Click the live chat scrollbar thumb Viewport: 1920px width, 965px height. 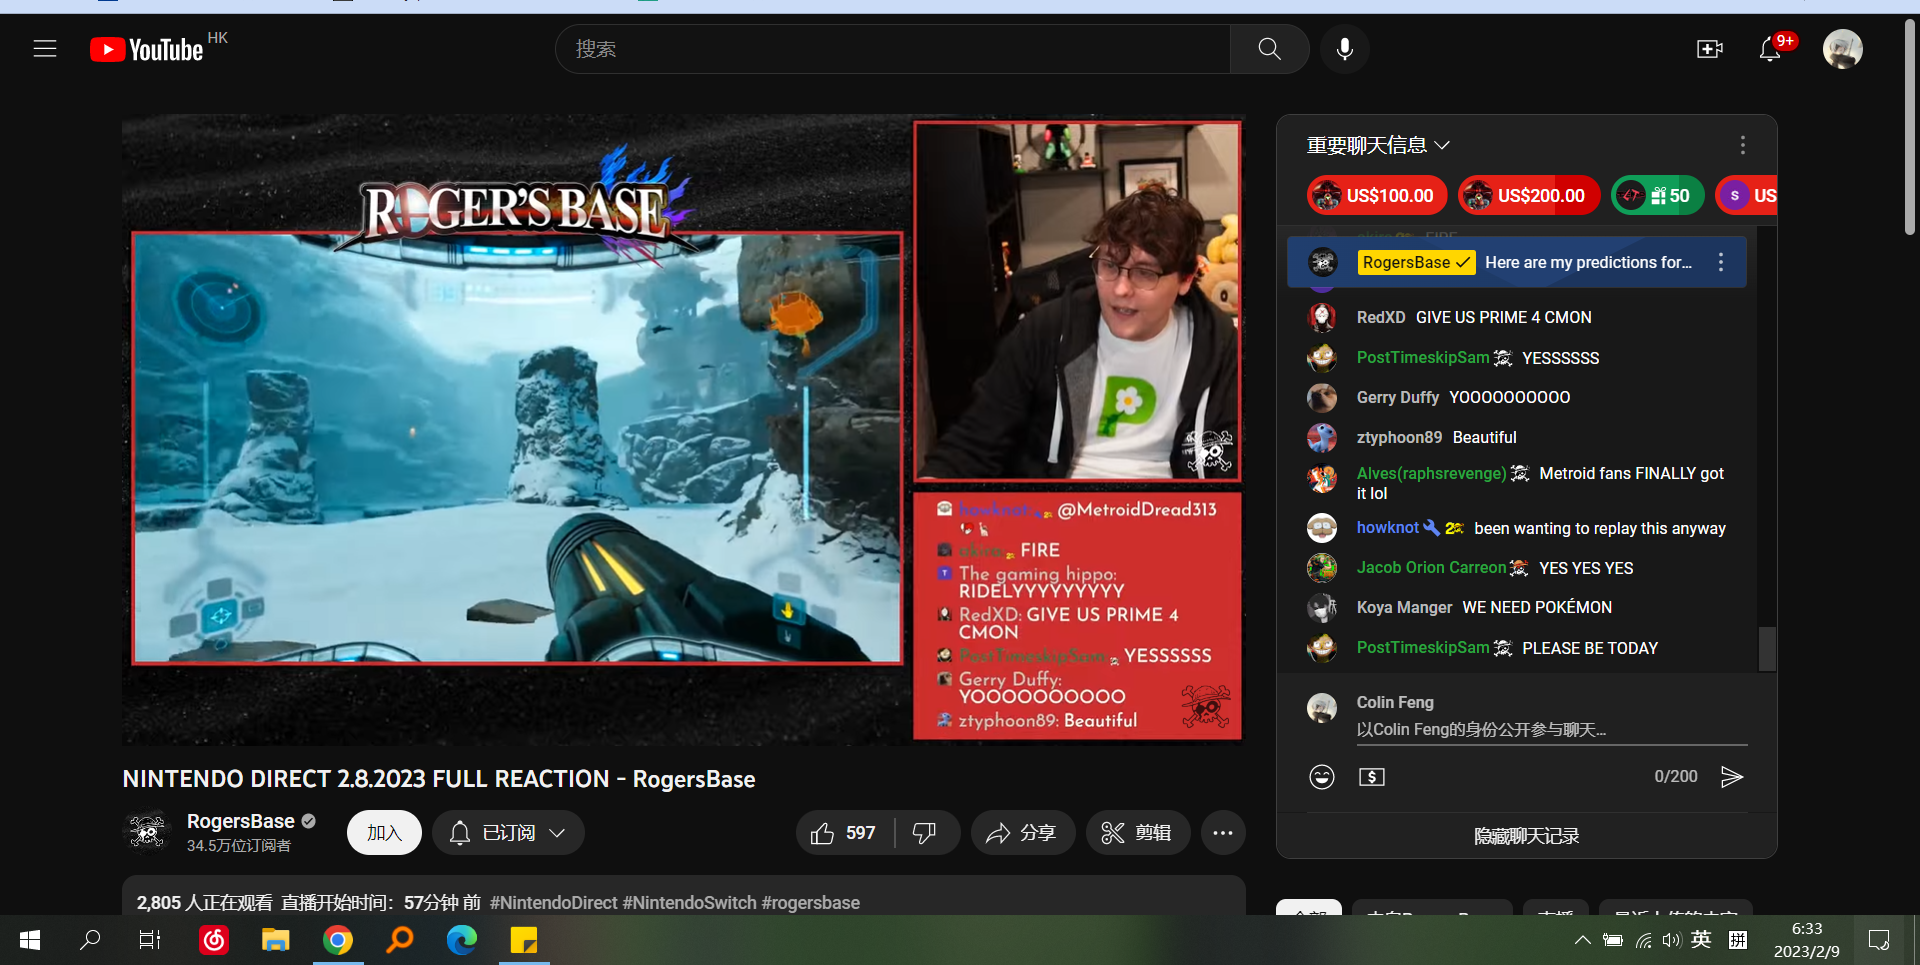[1767, 649]
